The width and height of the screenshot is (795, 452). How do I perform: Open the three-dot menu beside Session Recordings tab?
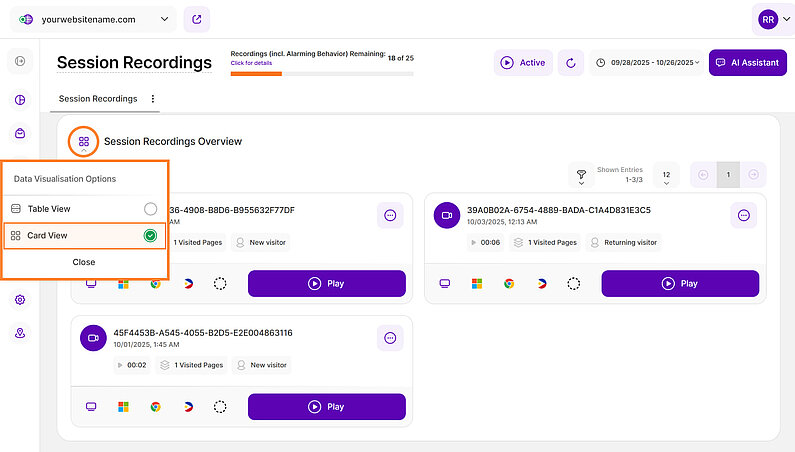tap(153, 99)
